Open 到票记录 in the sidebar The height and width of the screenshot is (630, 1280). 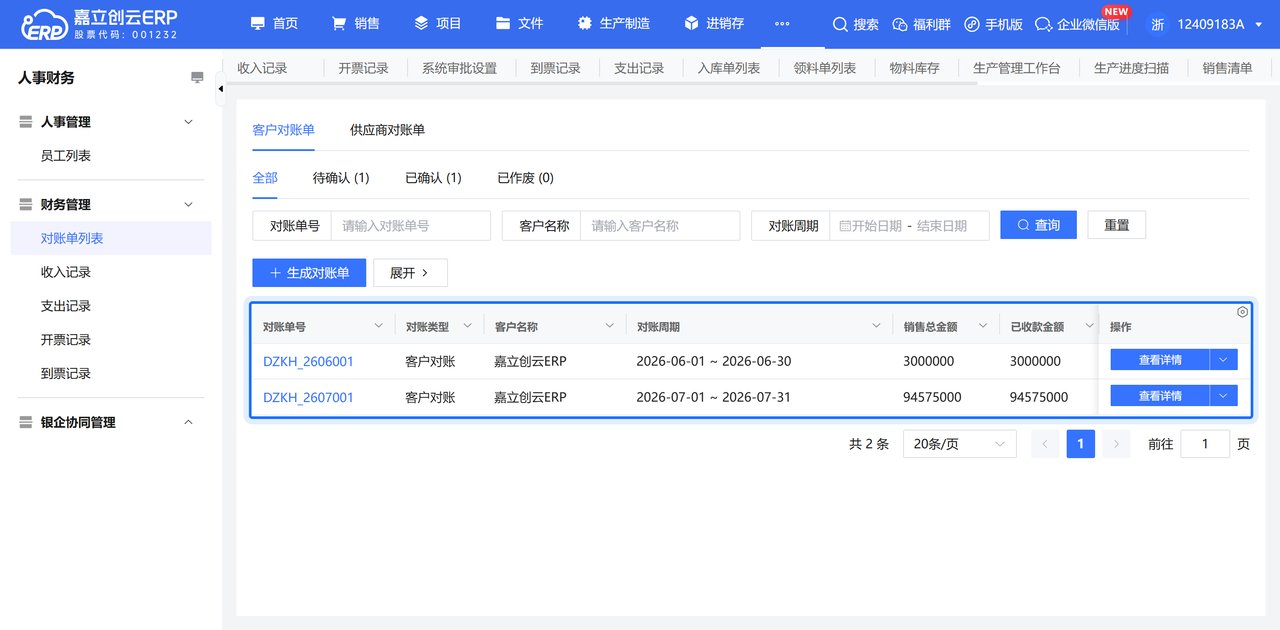tap(66, 373)
